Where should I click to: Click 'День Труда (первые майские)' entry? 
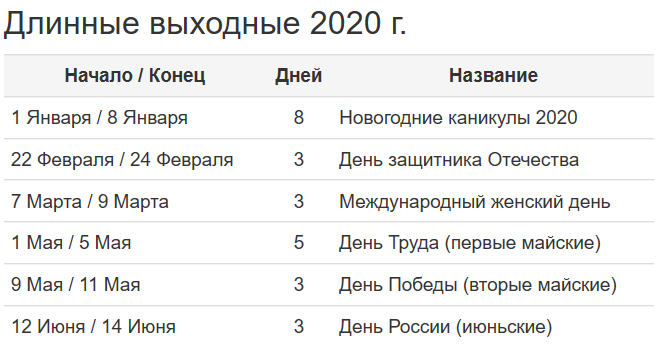470,243
